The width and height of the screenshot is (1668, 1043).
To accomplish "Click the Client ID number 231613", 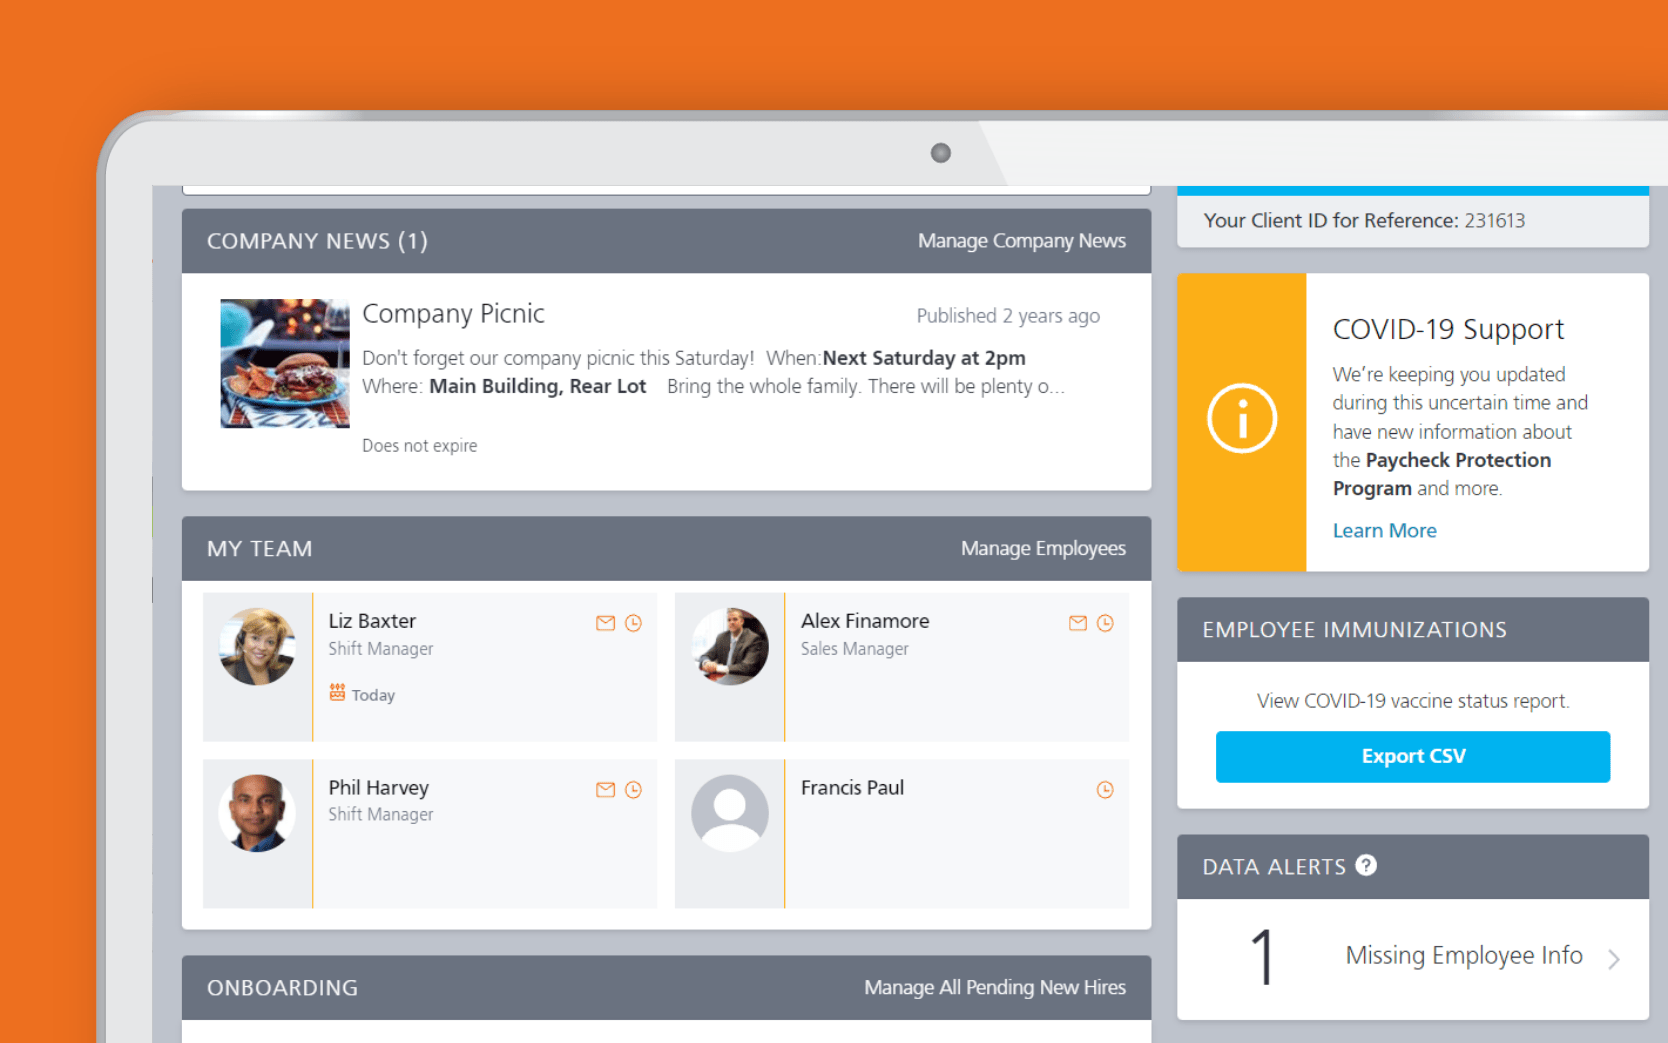I will coord(1495,221).
